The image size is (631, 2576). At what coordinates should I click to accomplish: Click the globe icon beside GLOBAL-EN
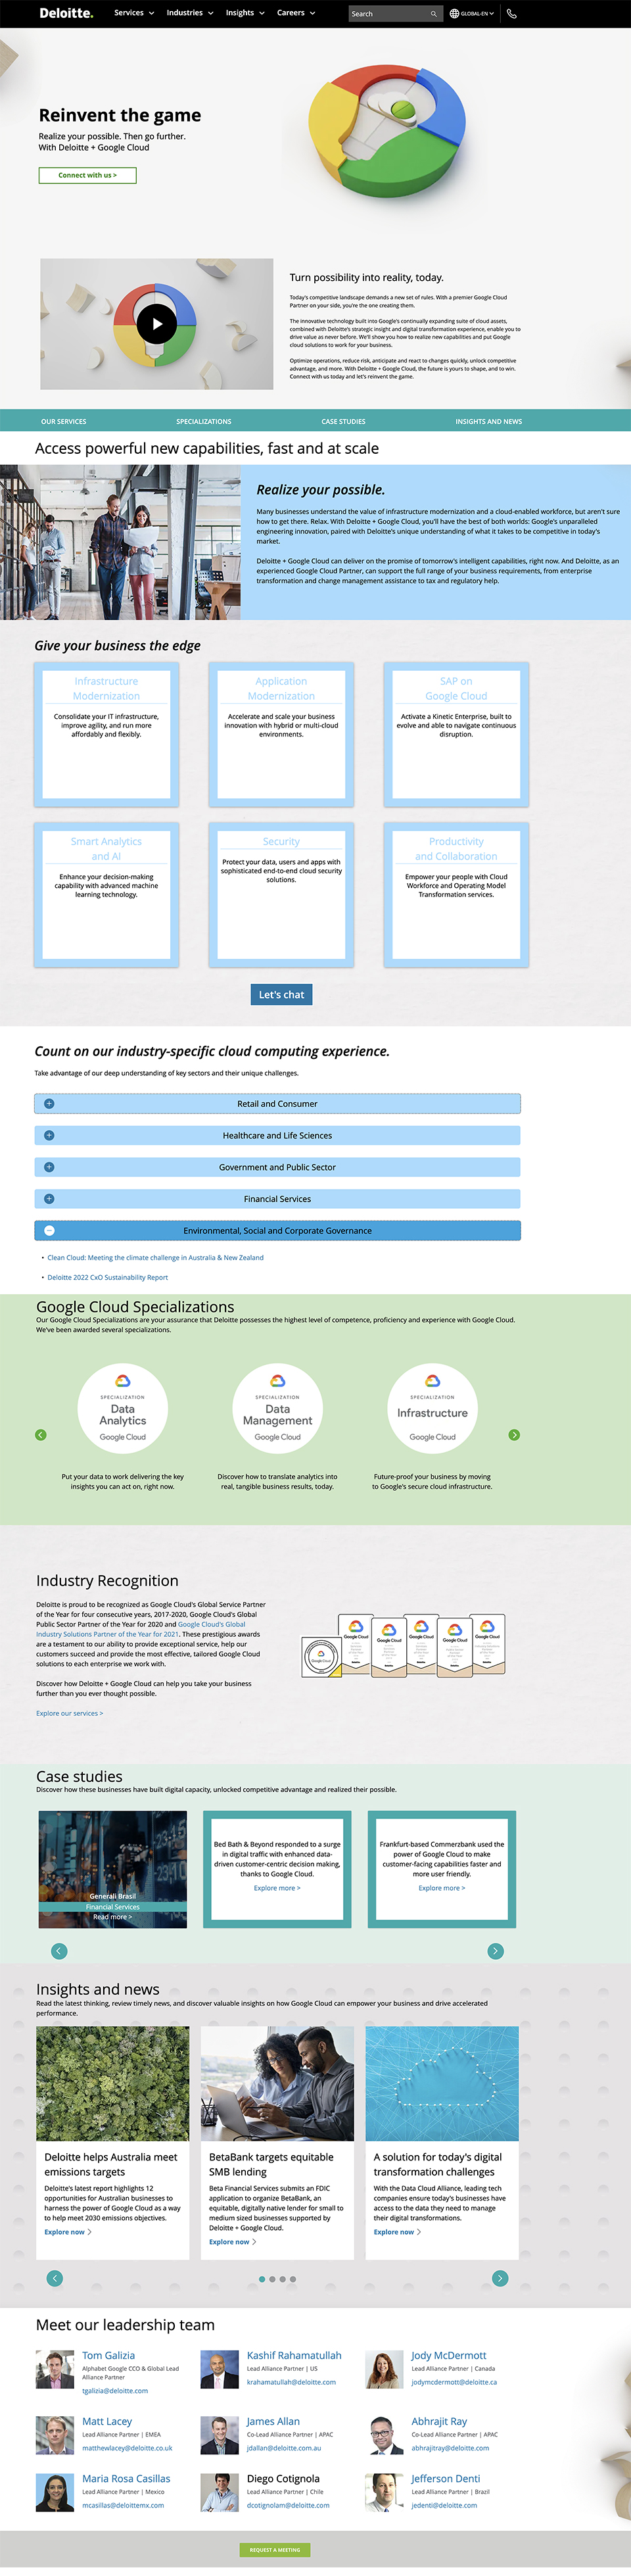[454, 14]
